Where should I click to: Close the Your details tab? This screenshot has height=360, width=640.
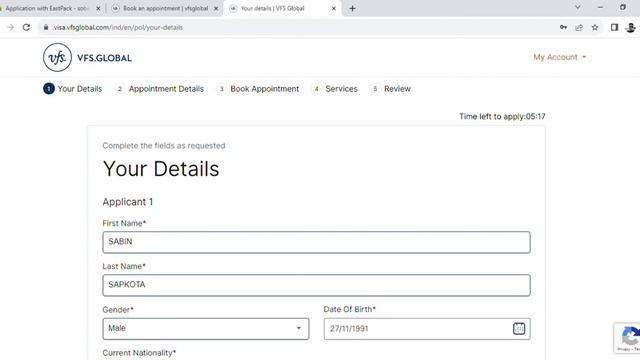click(333, 8)
